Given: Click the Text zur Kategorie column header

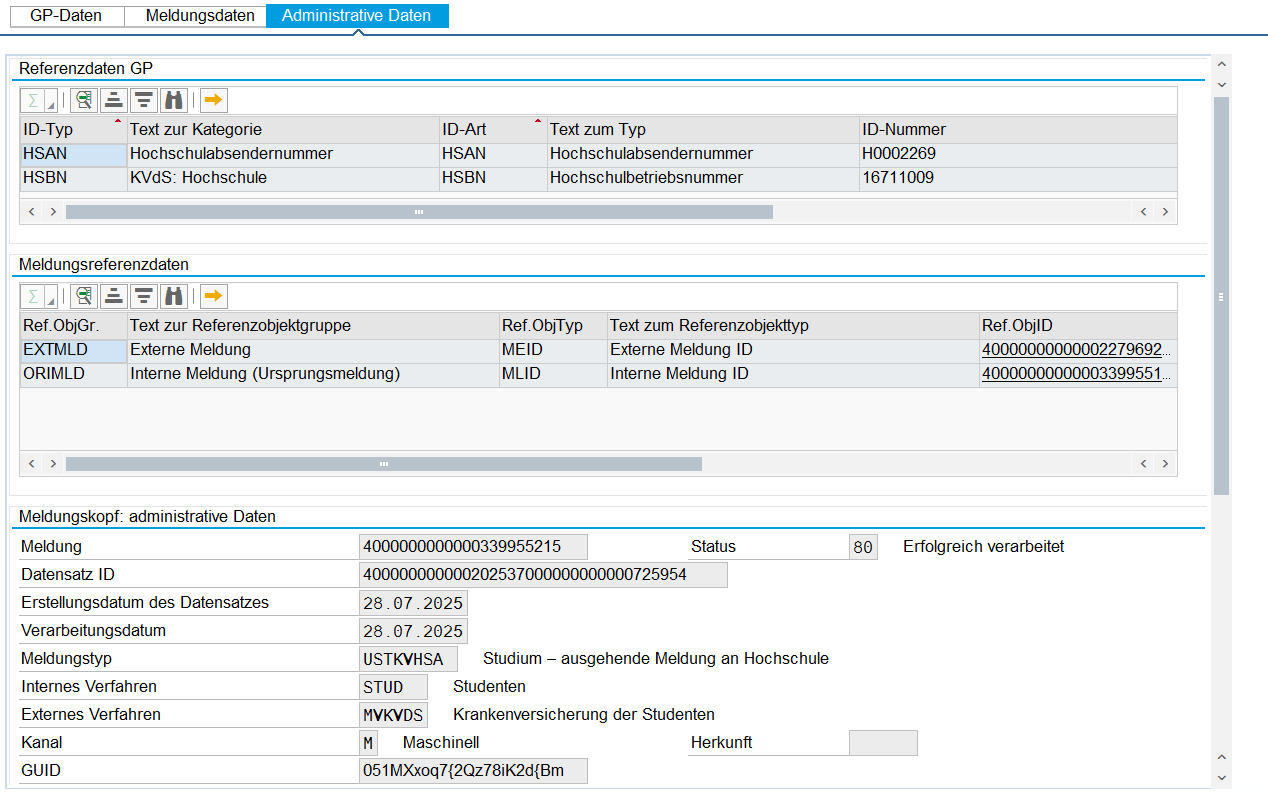Looking at the screenshot, I should coord(283,130).
